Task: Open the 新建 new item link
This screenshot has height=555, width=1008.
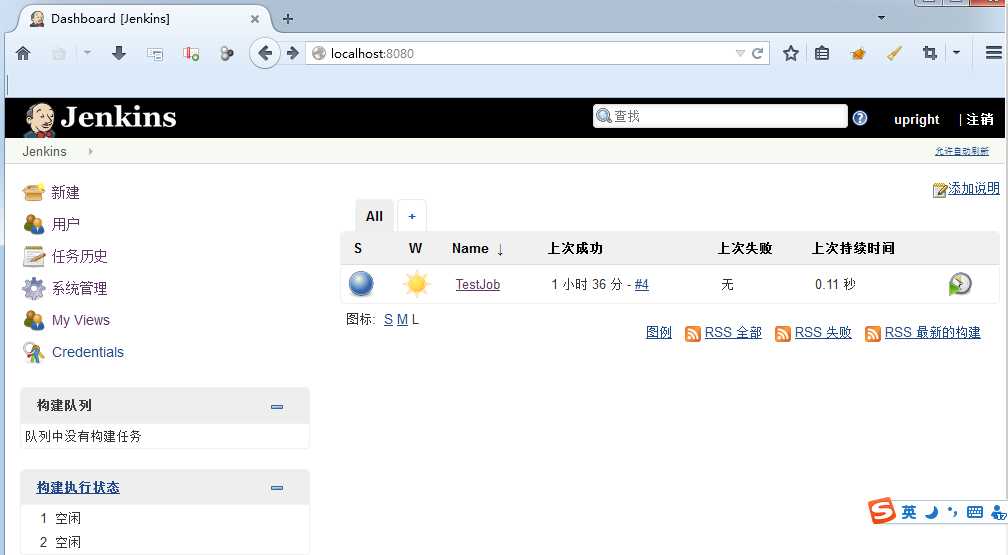Action: pyautogui.click(x=66, y=192)
